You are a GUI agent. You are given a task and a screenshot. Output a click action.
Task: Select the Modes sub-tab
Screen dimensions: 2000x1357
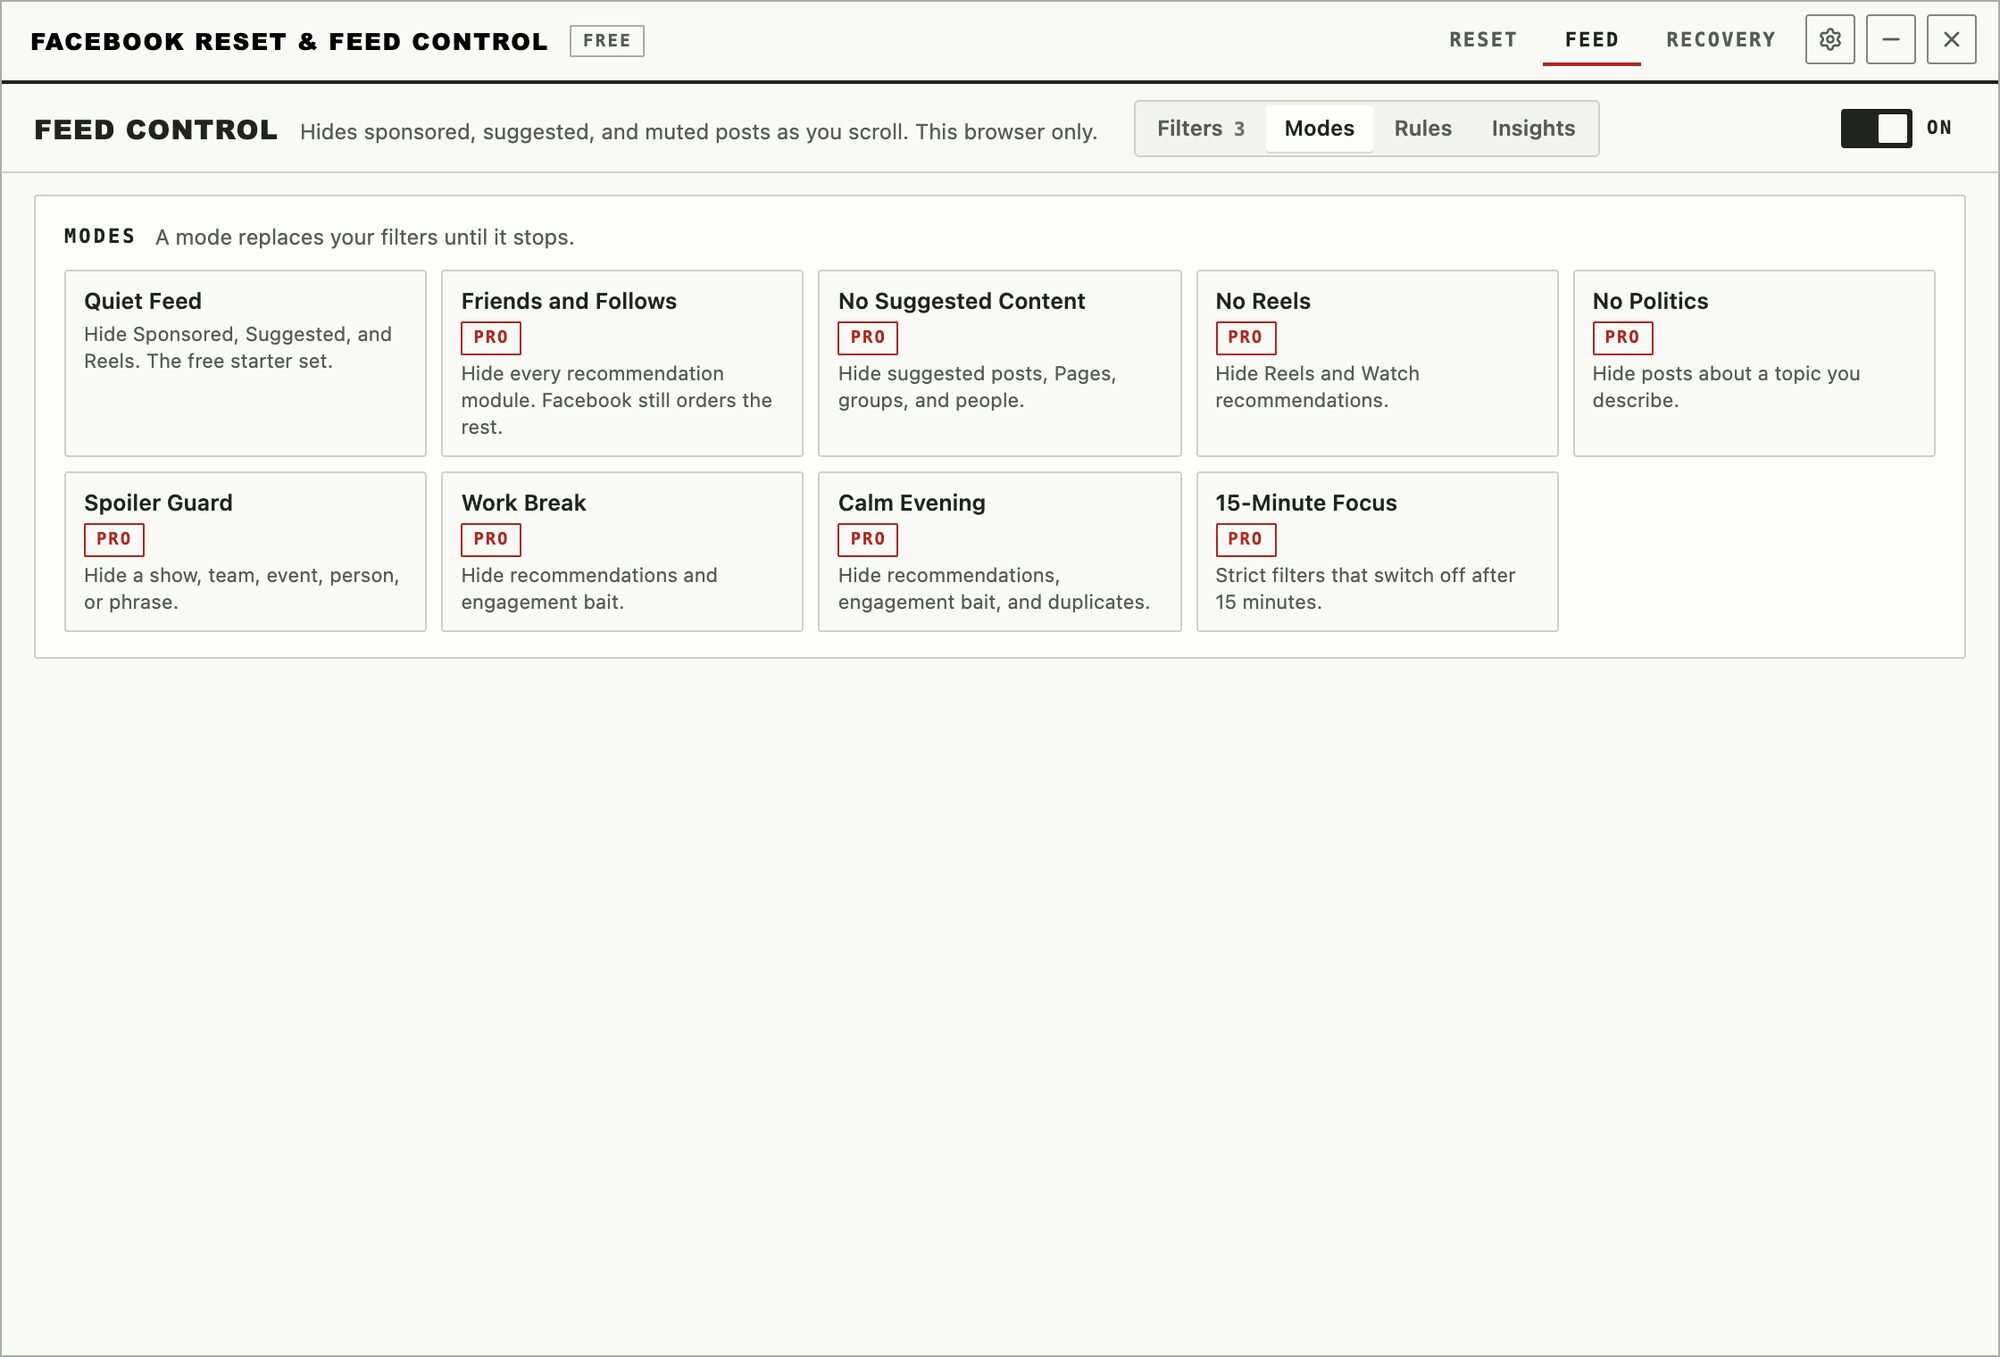tap(1319, 128)
